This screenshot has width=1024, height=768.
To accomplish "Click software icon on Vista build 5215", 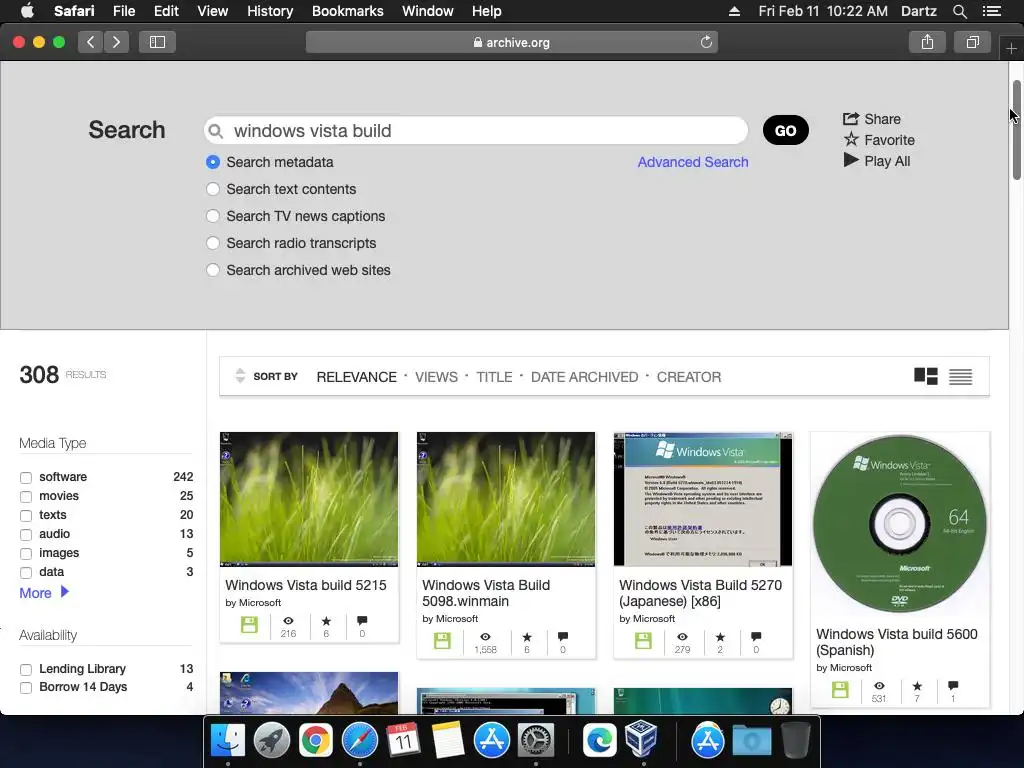I will (249, 625).
